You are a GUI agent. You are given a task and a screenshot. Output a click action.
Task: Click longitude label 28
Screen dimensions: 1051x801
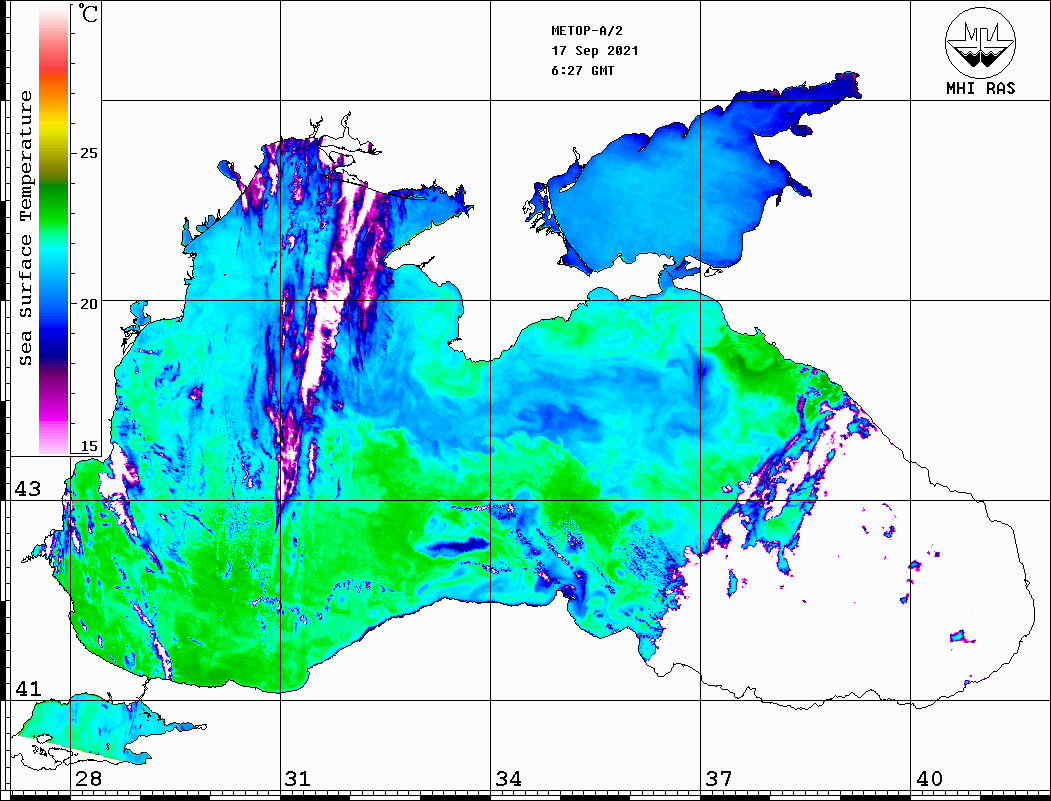click(x=88, y=779)
